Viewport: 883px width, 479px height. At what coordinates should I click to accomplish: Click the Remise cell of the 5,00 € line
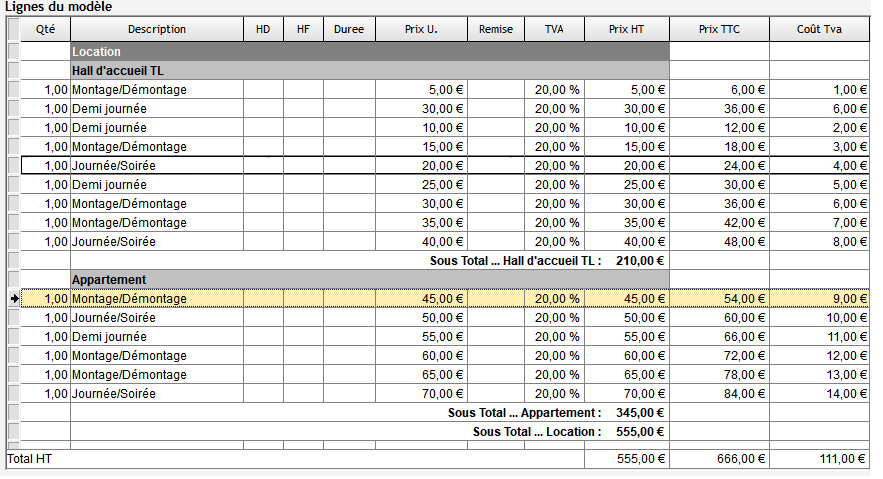point(496,89)
